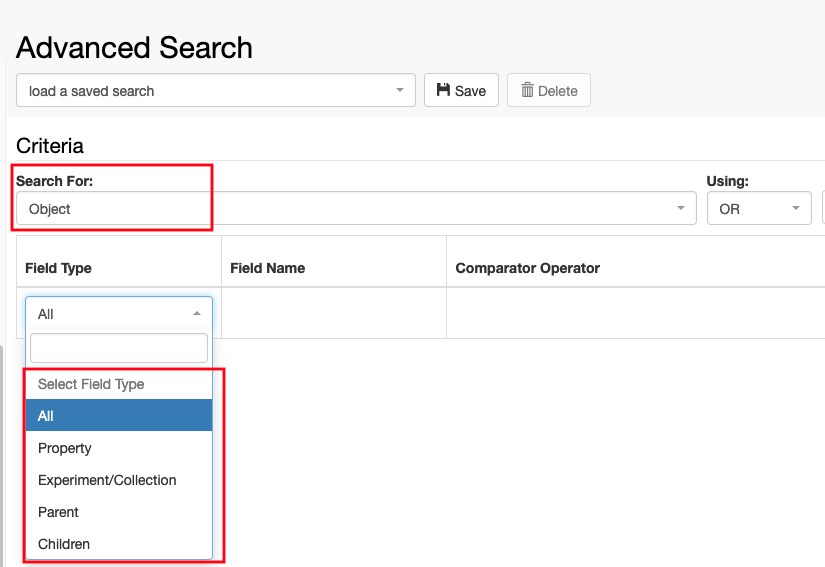
Task: Open the Using OR operator dropdown
Action: click(x=759, y=208)
